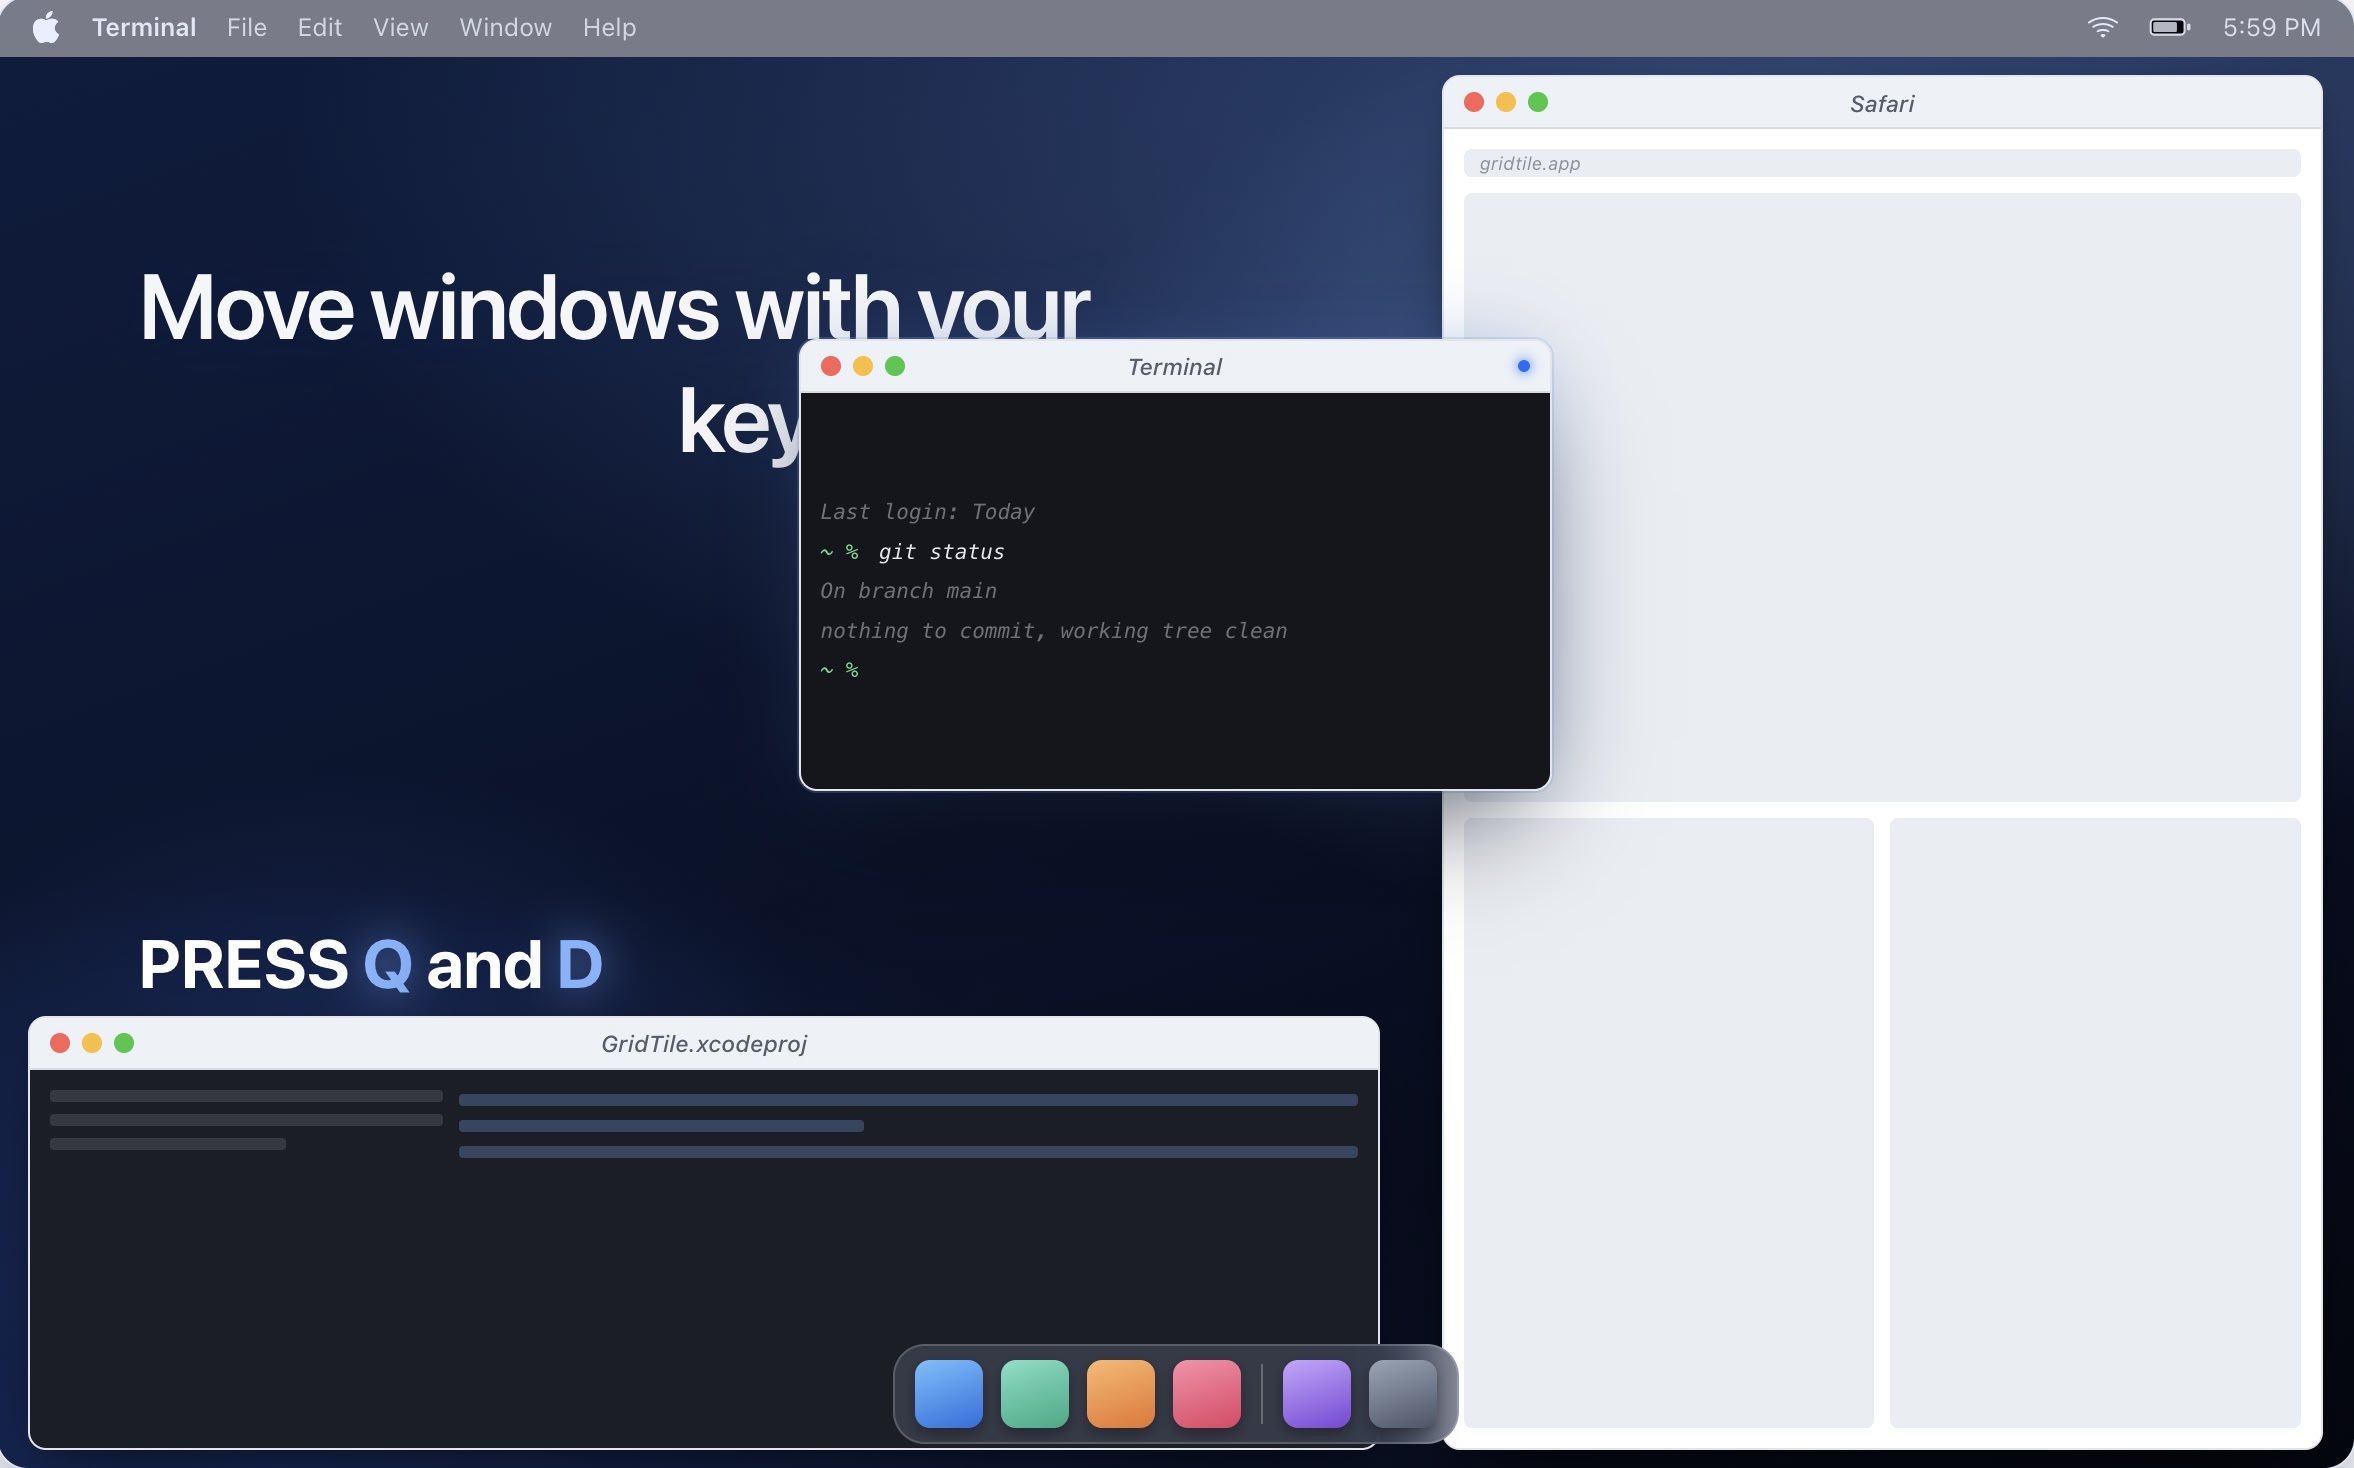Minimize the GridTile.xcodeproj window

[92, 1043]
